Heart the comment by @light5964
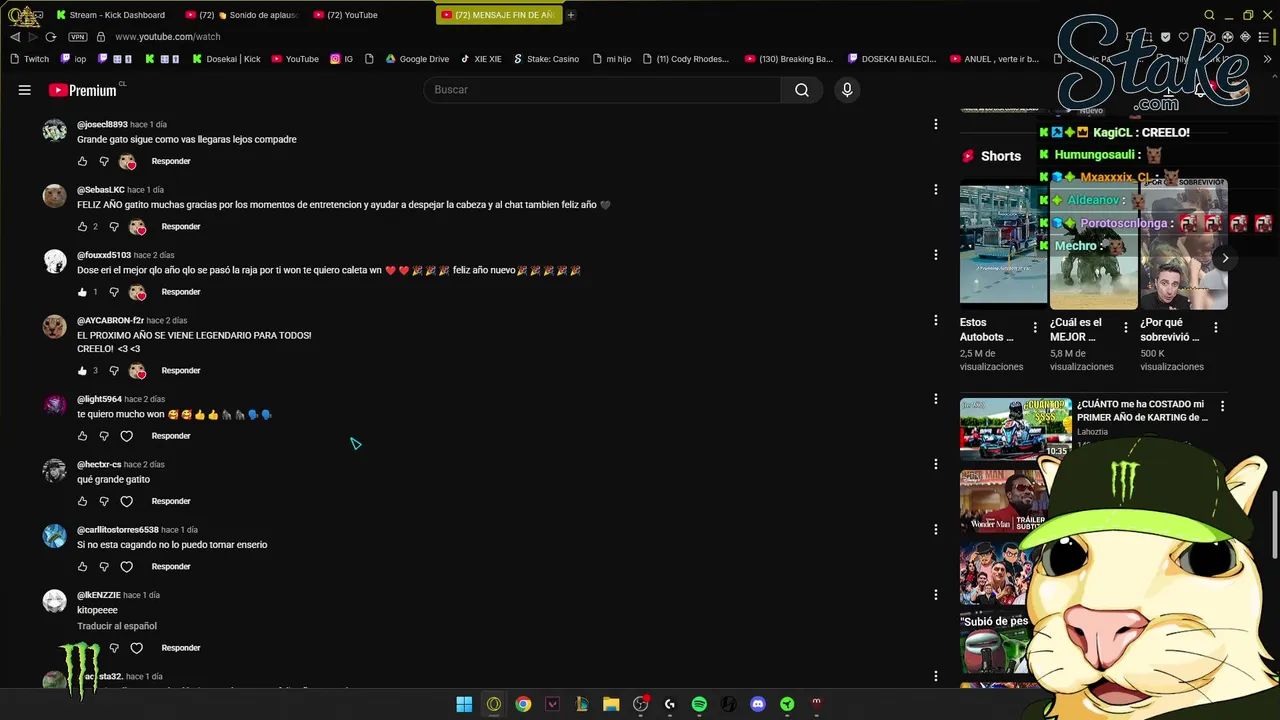The image size is (1280, 720). (126, 436)
